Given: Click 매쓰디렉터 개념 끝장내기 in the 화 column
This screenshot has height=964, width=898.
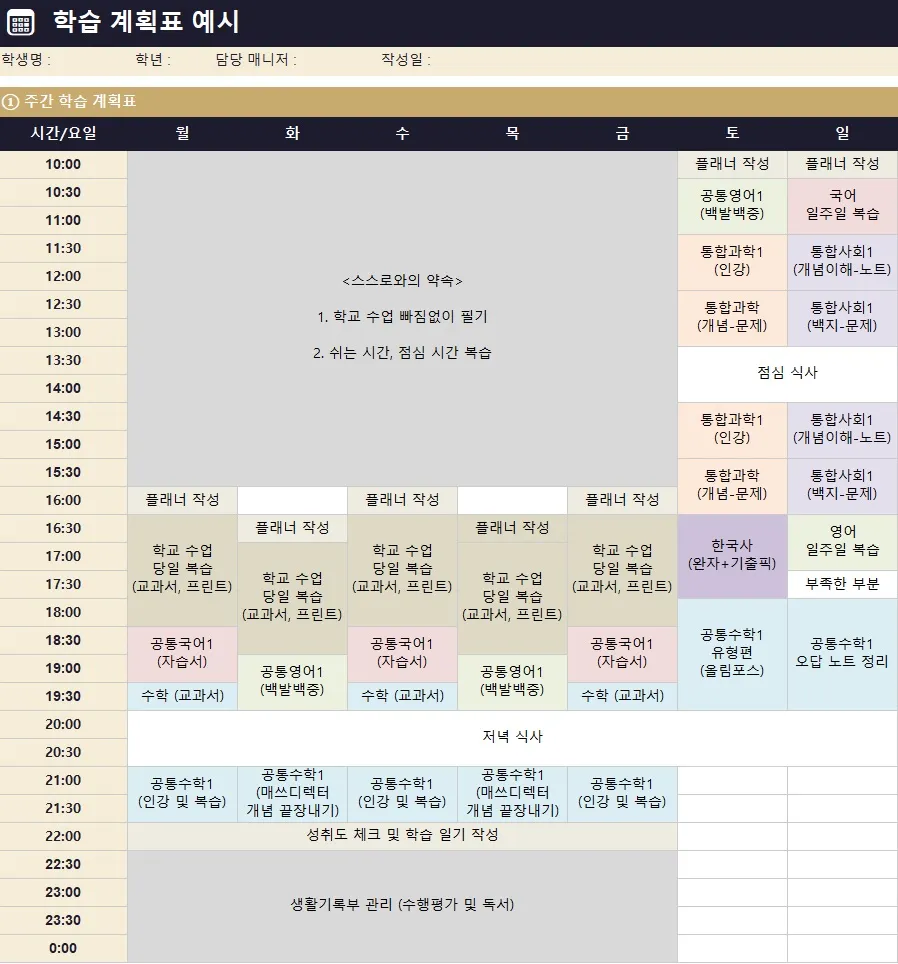Looking at the screenshot, I should (293, 794).
